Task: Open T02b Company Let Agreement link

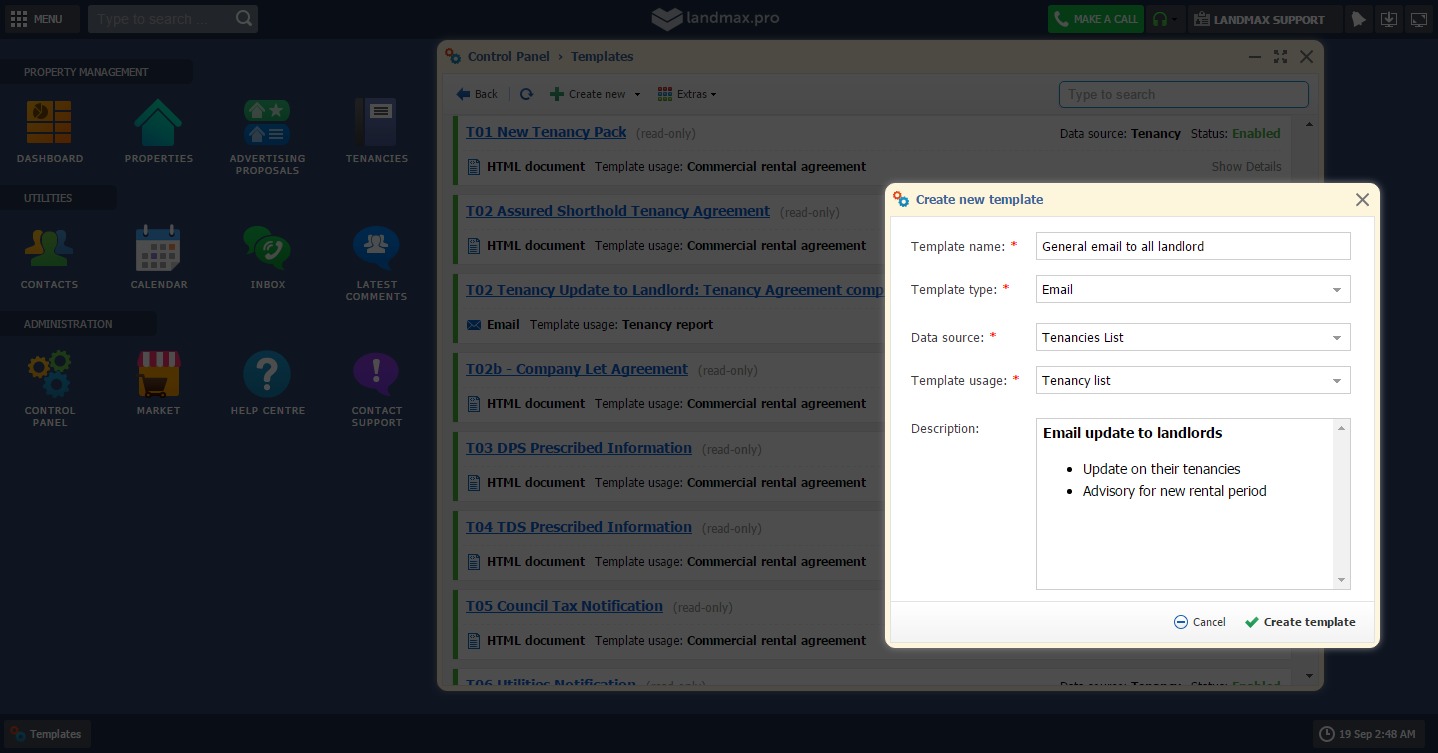Action: pos(577,369)
